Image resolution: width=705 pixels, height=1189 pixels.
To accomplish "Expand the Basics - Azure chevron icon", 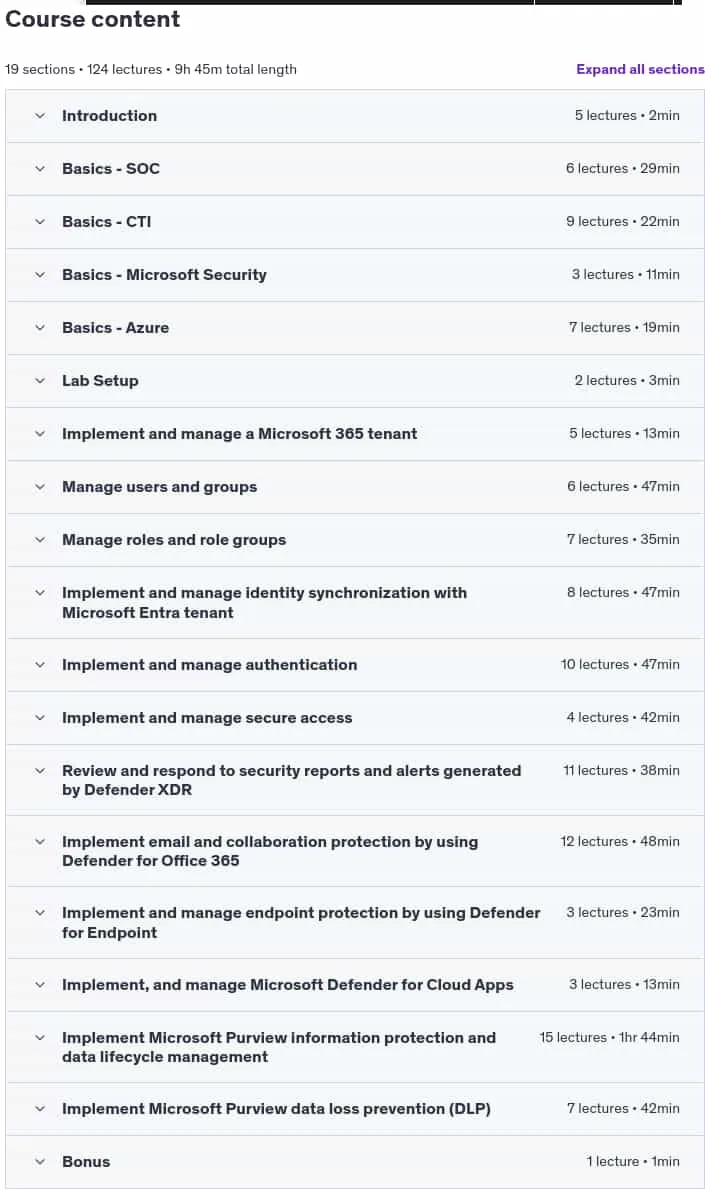I will [40, 328].
